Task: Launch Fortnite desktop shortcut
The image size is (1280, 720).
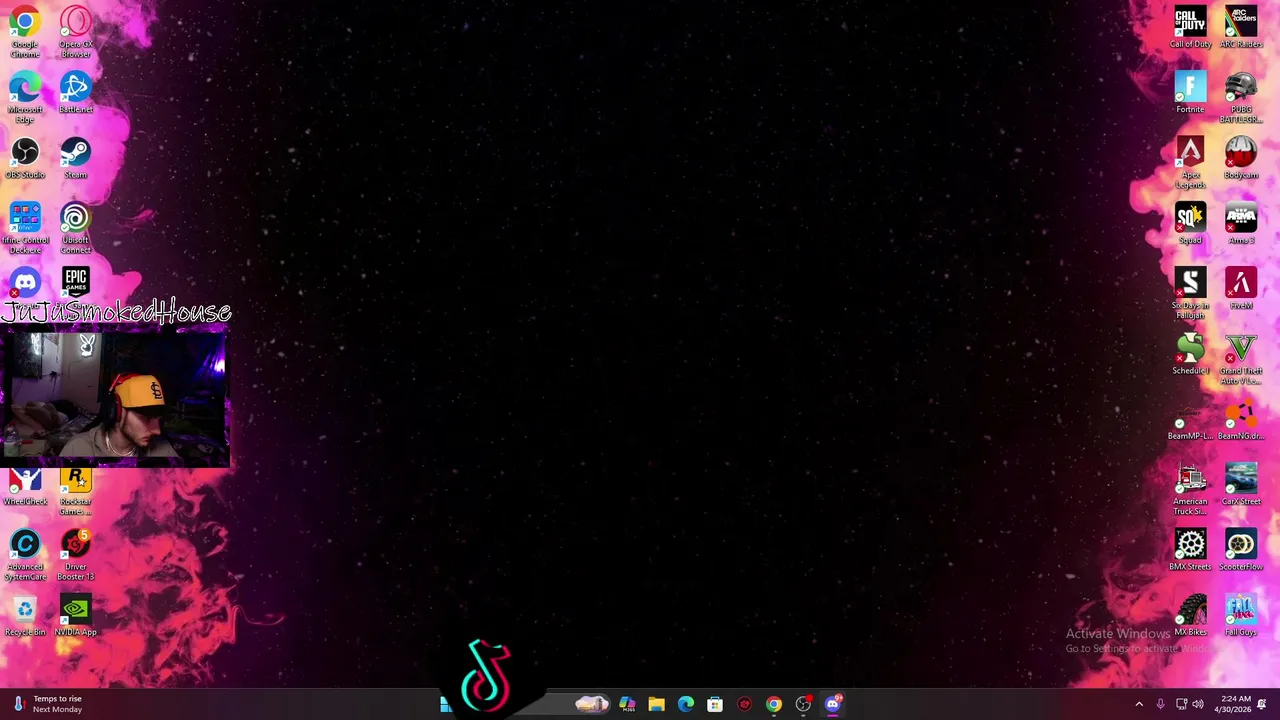Action: click(x=1190, y=92)
